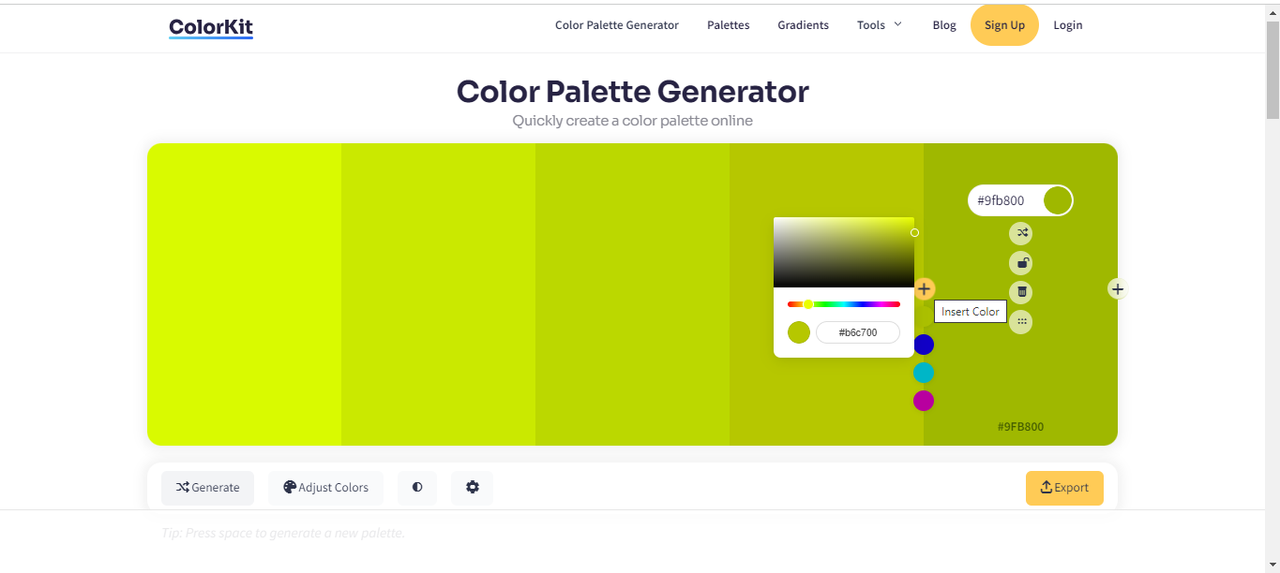The width and height of the screenshot is (1280, 573).
Task: Open color picker via round #9fb800 swatch
Action: pyautogui.click(x=1057, y=201)
